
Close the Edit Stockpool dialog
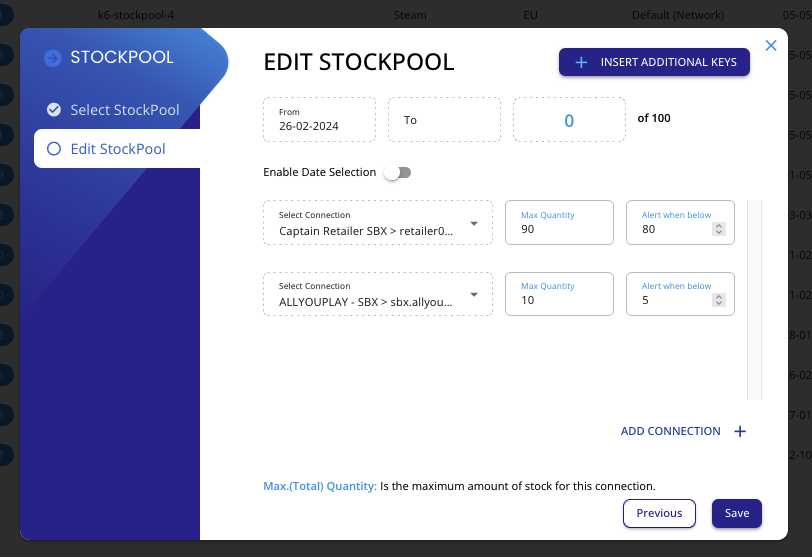click(x=771, y=46)
